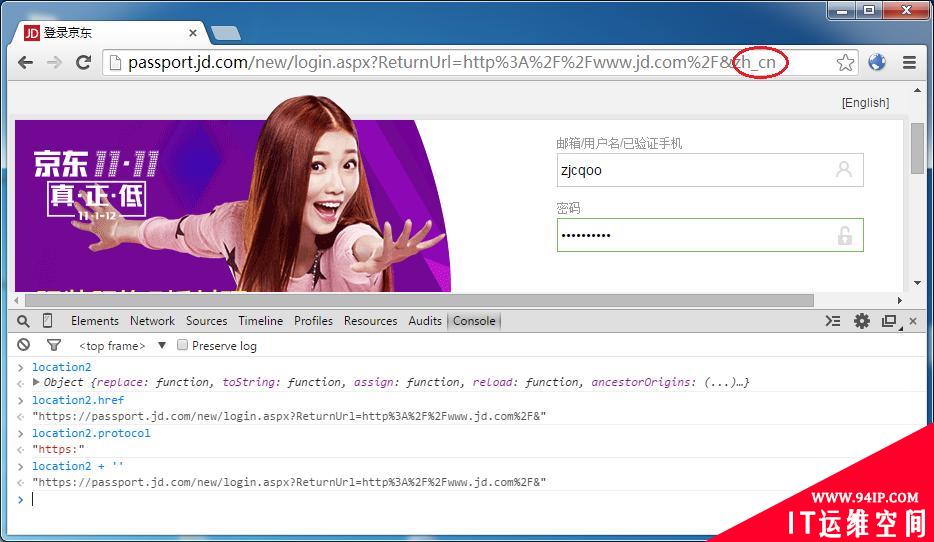Click the user icon in username field
This screenshot has height=542, width=934.
point(843,169)
